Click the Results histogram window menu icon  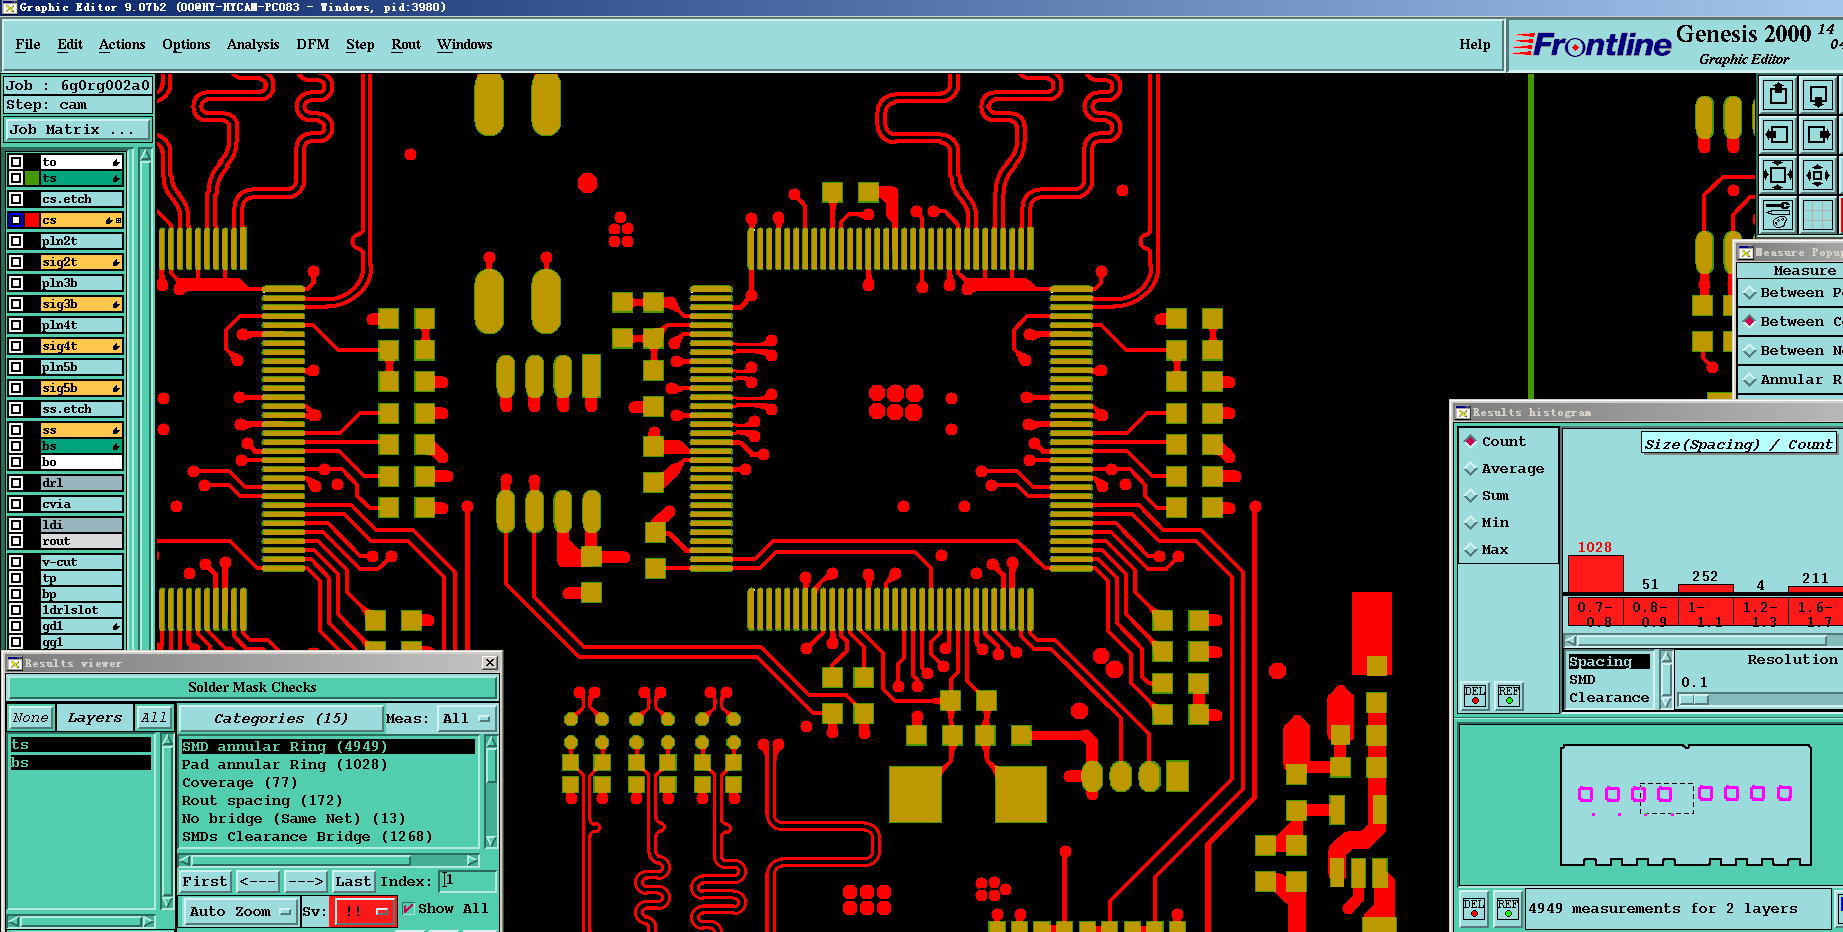tap(1463, 412)
